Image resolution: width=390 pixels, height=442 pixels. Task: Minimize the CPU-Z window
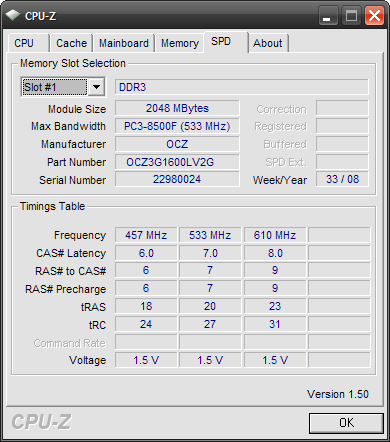[328, 16]
